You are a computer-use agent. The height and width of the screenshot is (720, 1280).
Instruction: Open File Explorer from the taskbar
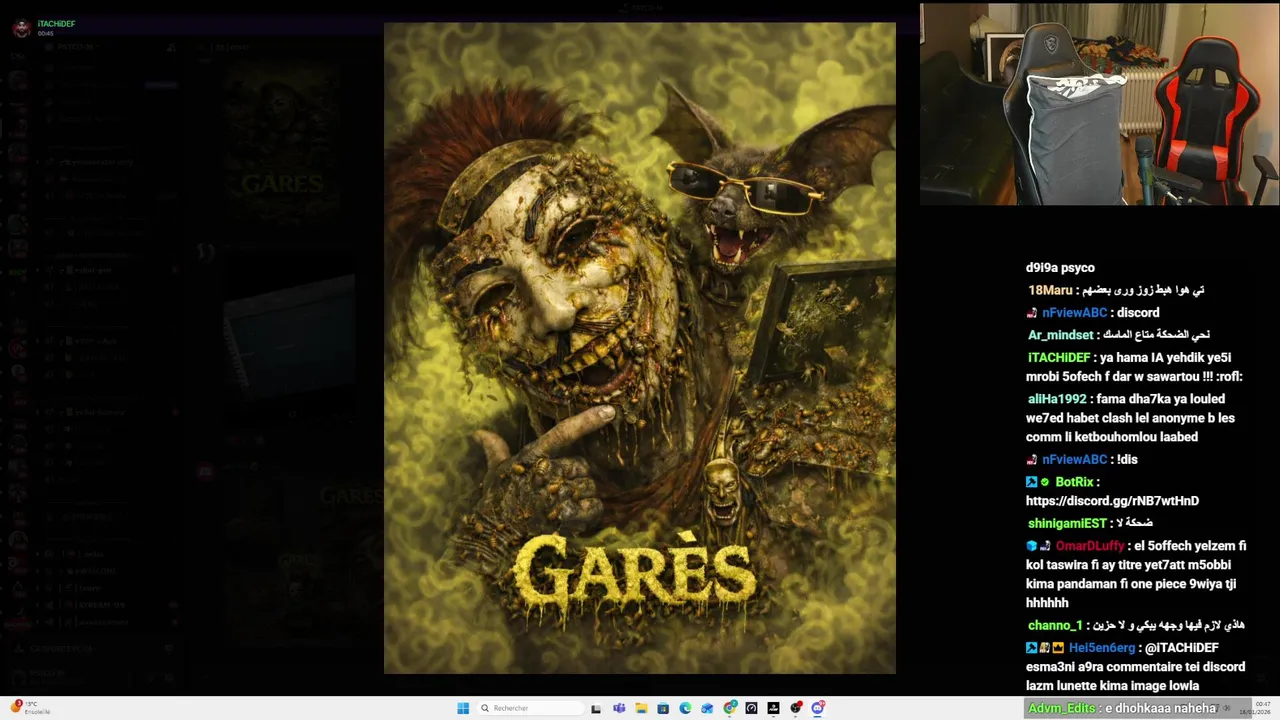[641, 708]
